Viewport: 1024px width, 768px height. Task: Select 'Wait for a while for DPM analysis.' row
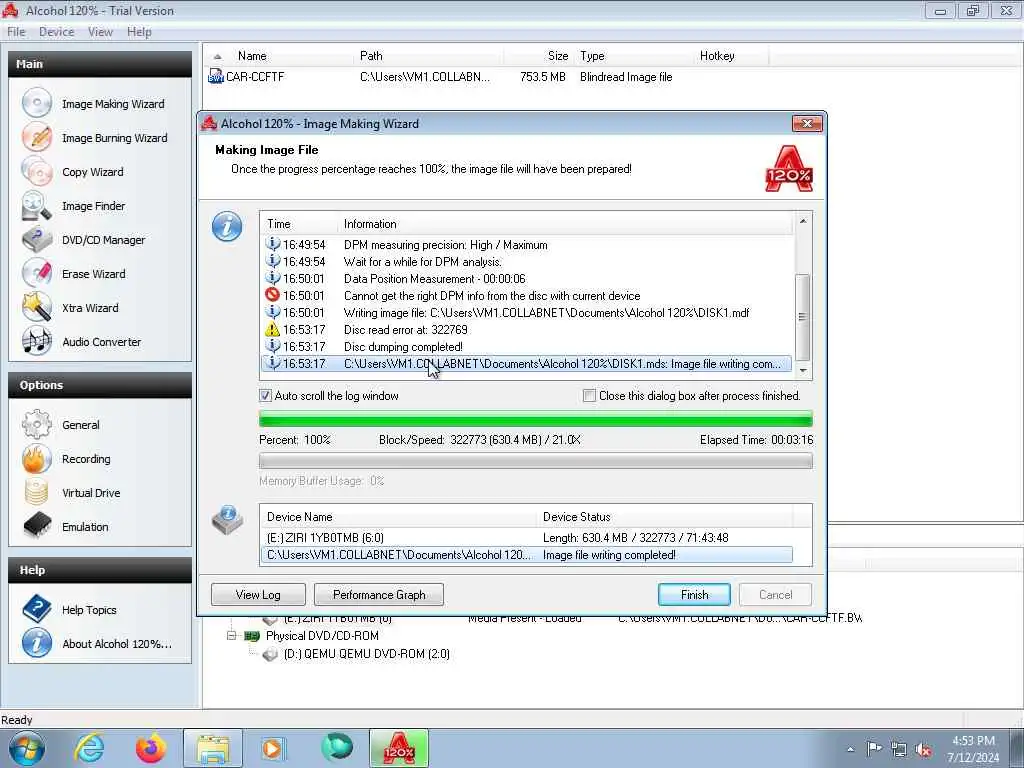point(527,262)
